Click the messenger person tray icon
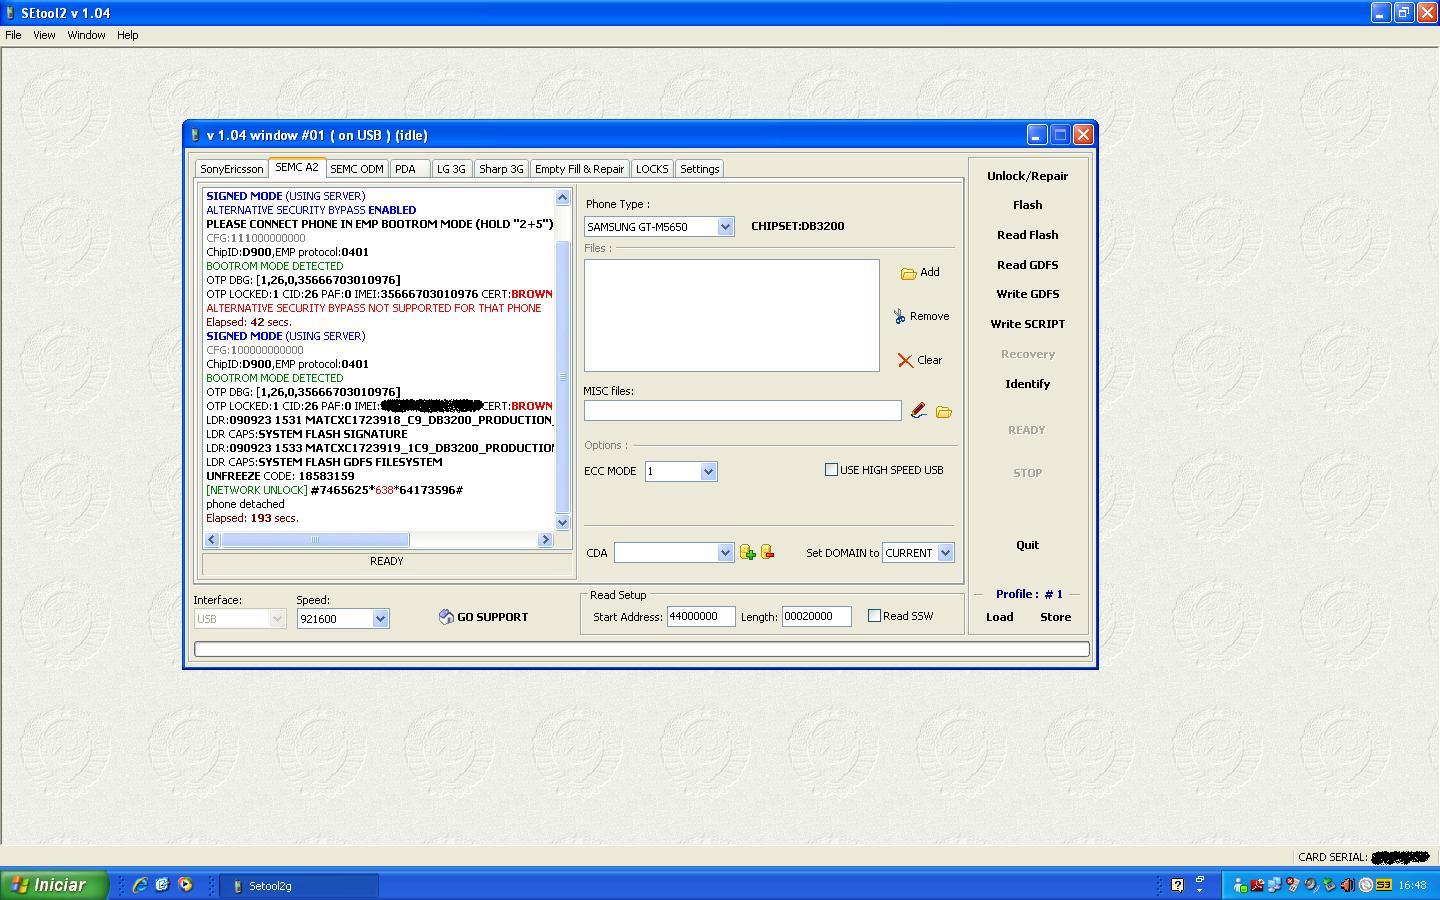Viewport: 1440px width, 900px height. [1240, 885]
